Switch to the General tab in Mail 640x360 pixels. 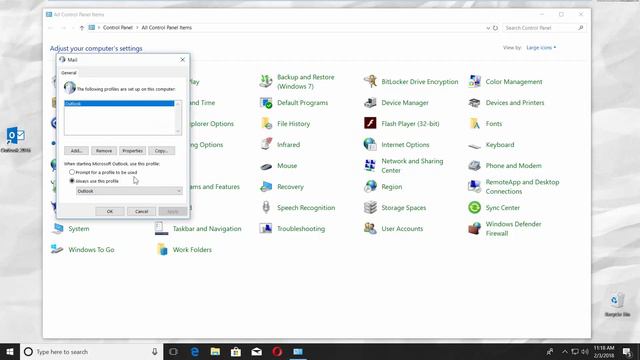click(x=69, y=73)
